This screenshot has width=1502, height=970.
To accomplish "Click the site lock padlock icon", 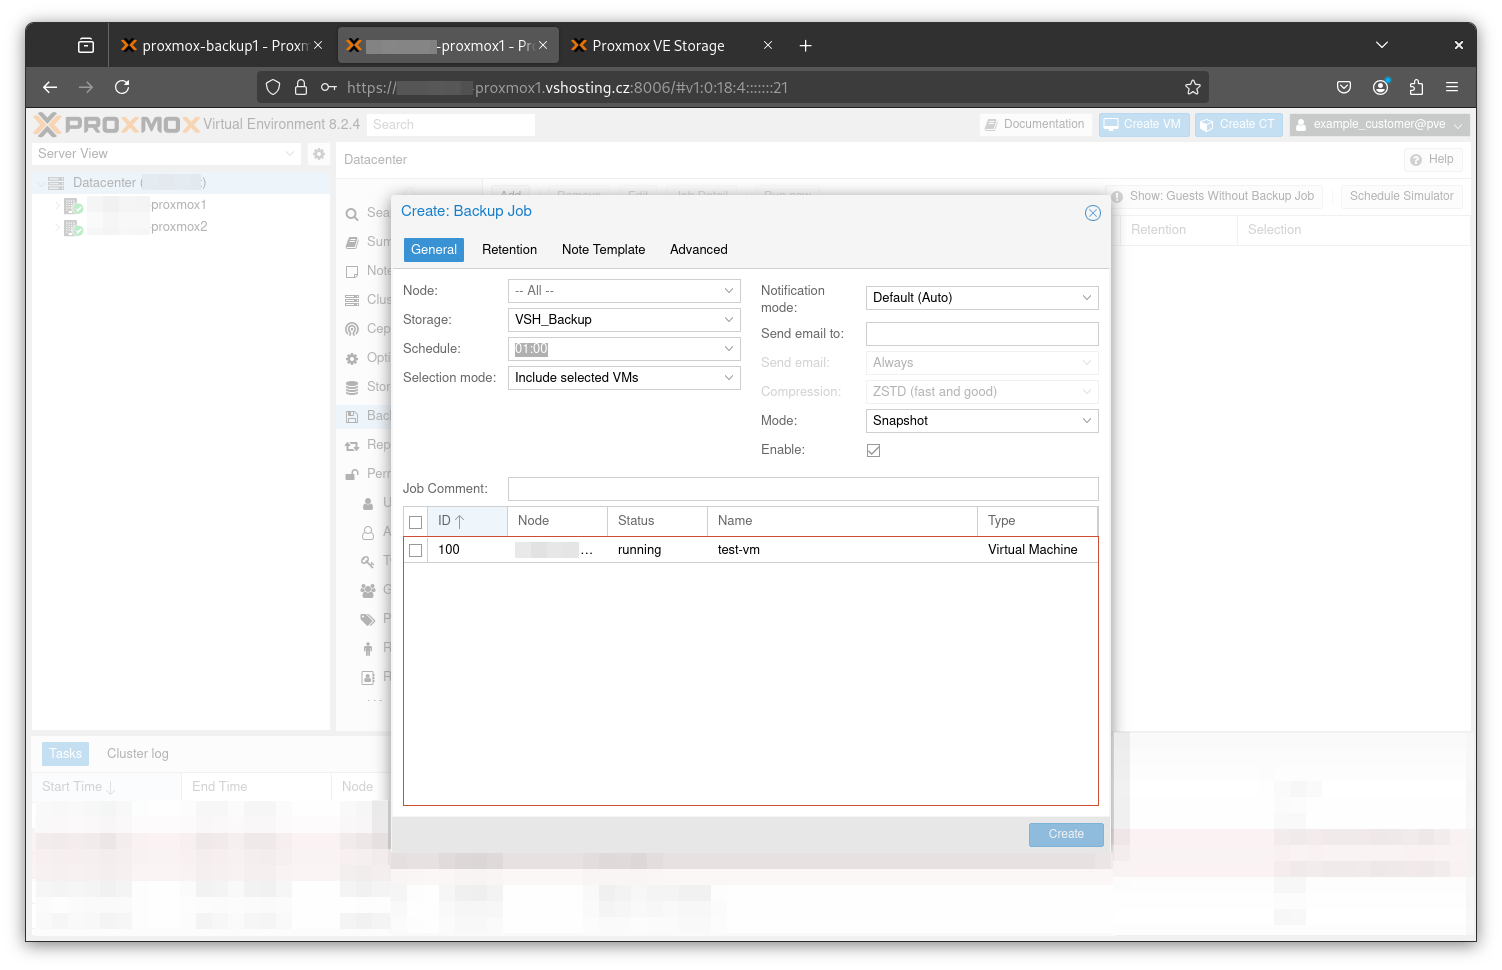I will pos(300,87).
